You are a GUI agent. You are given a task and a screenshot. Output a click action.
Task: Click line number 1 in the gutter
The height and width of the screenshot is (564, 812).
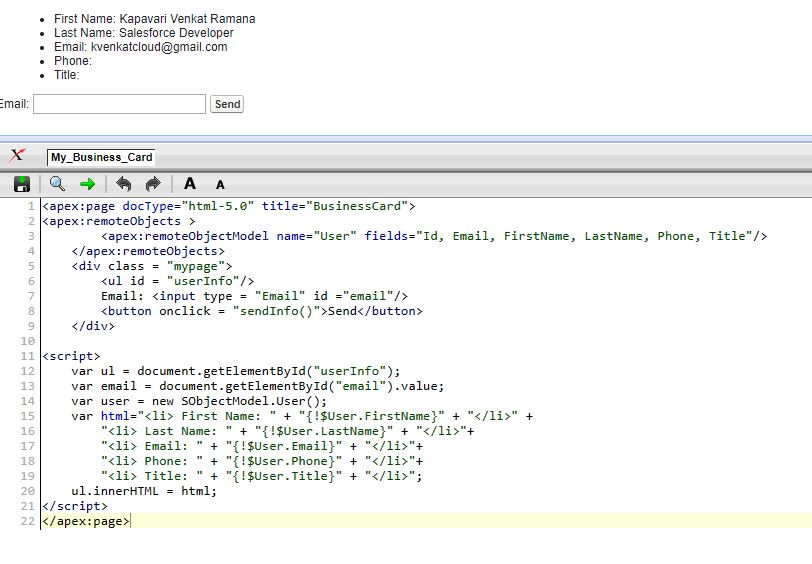coord(31,206)
